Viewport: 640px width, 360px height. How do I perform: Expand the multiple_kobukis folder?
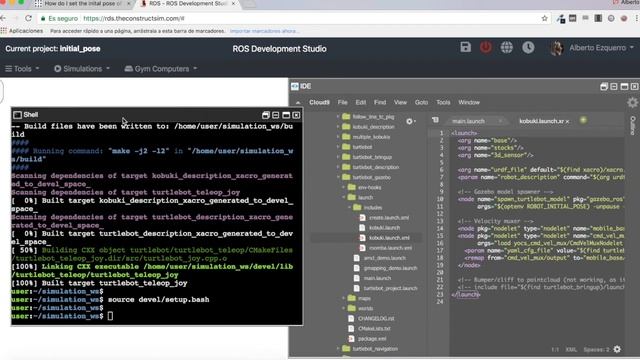338,137
